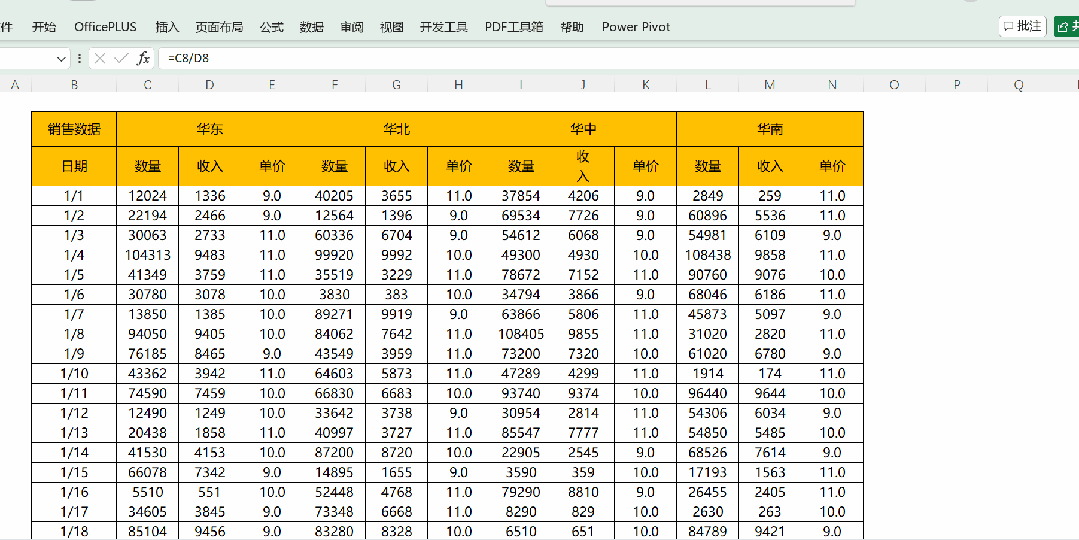Open the 插入 ribbon tab
Viewport: 1079px width, 540px height.
point(167,27)
